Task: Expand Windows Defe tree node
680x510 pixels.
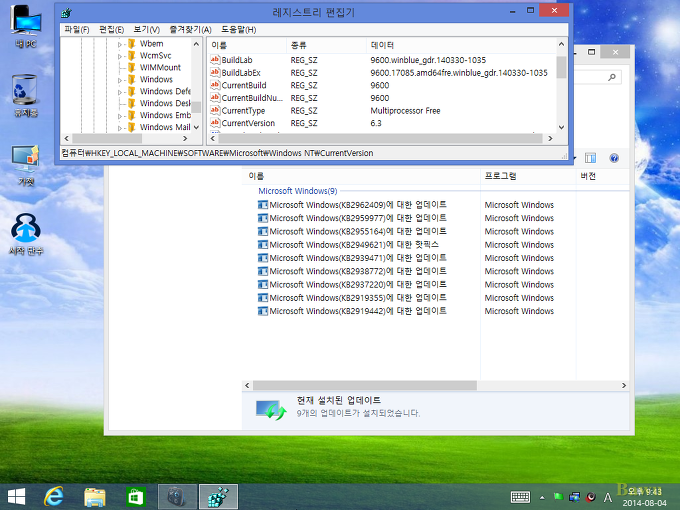Action: tap(120, 92)
